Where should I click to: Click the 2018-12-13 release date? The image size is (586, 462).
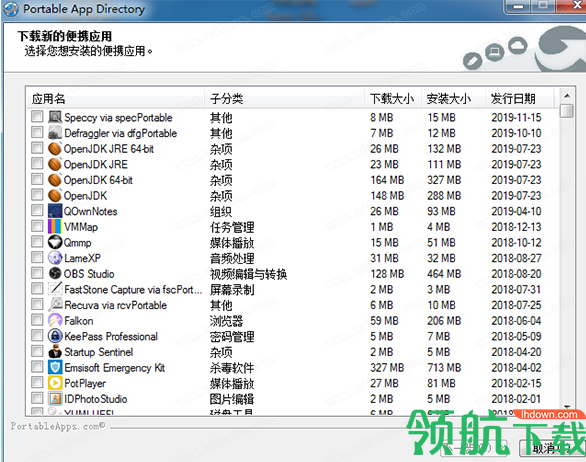click(516, 227)
